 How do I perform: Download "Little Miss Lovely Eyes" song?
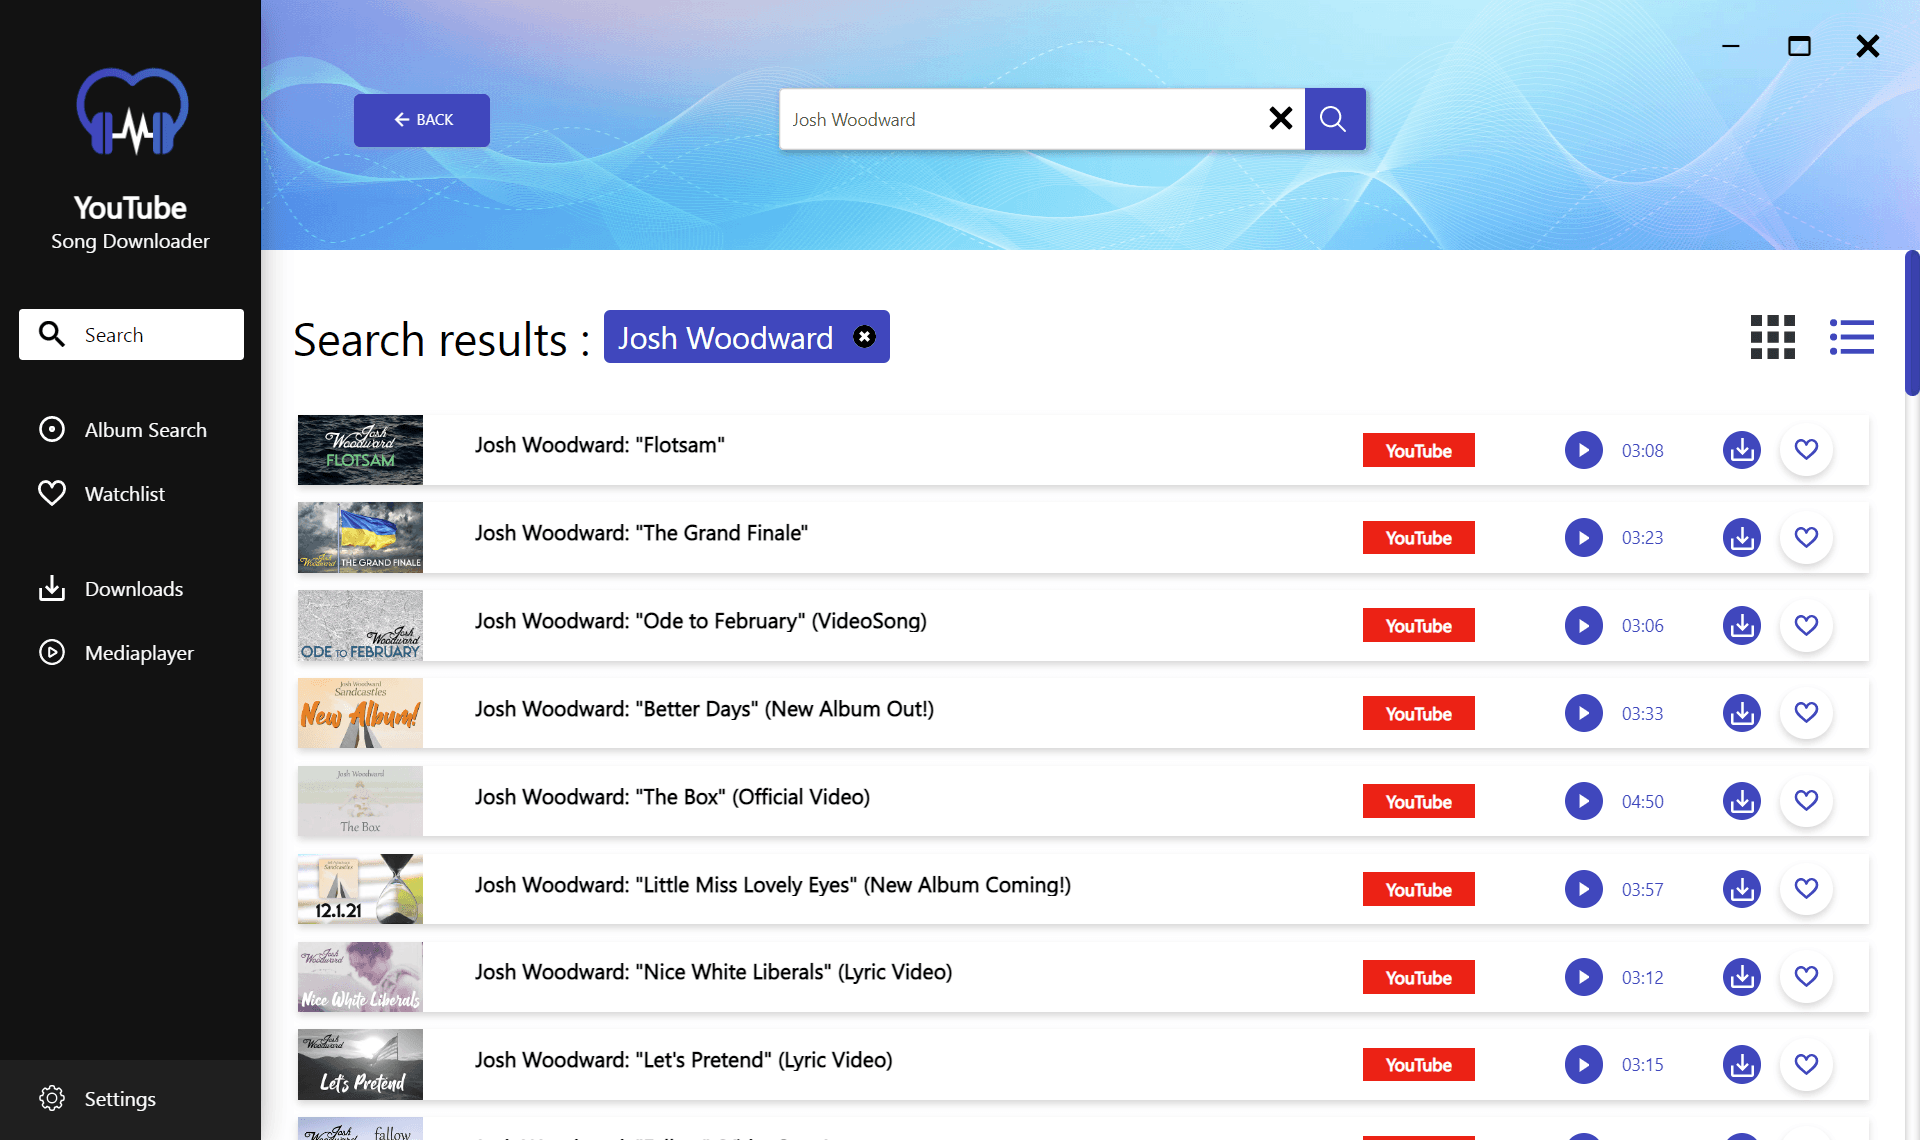point(1741,889)
